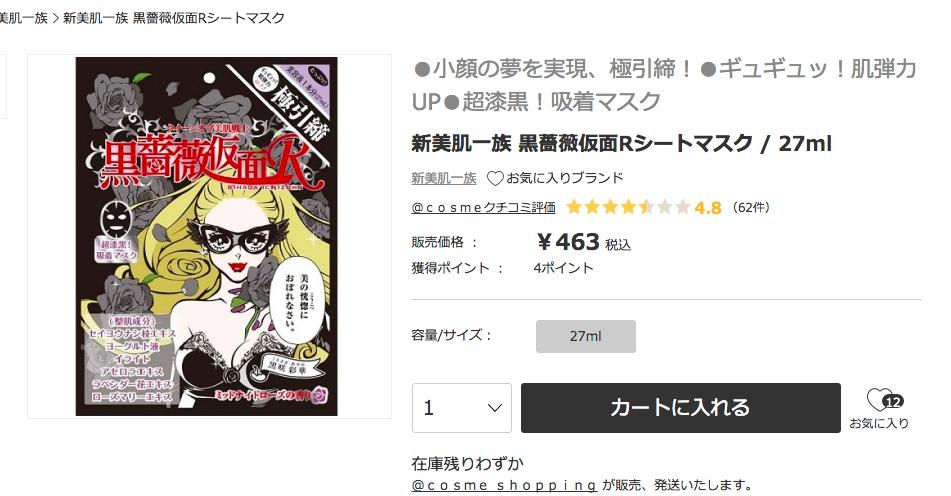Open the (62件) review count
The image size is (951, 496).
point(751,207)
